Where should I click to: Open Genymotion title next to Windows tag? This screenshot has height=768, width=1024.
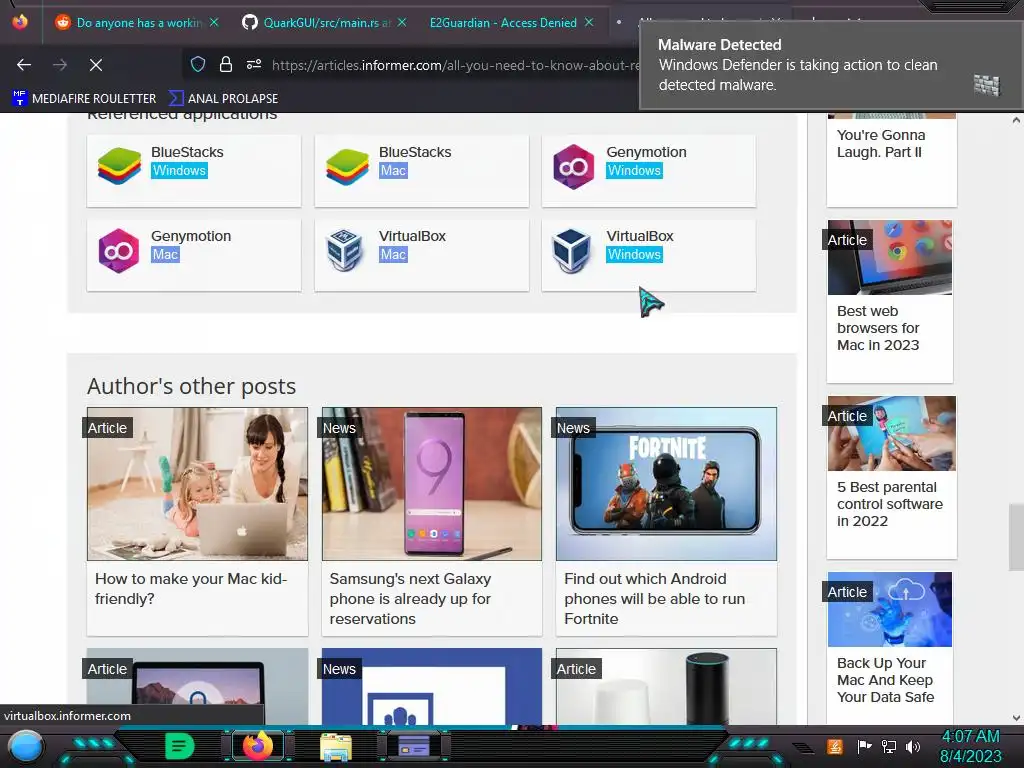coord(647,152)
